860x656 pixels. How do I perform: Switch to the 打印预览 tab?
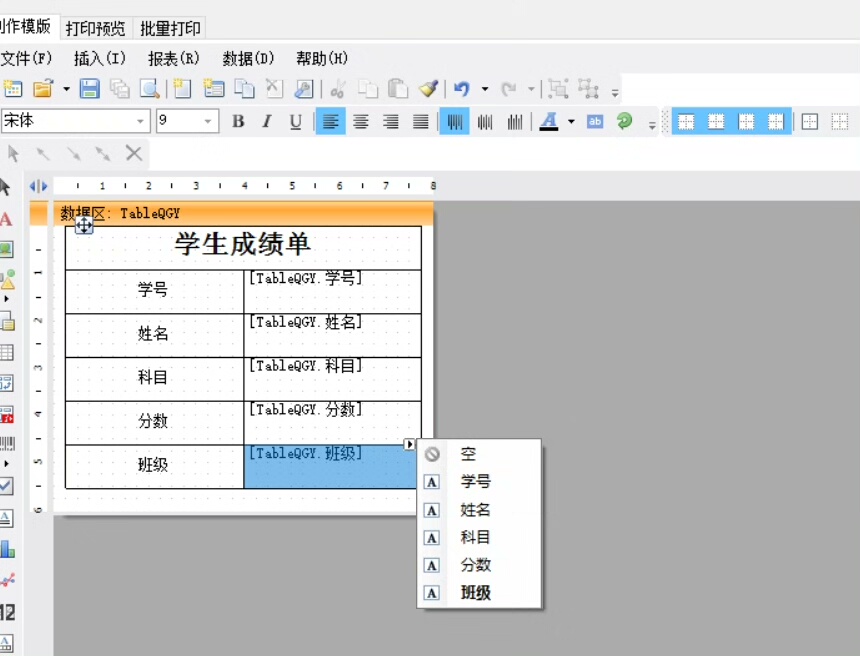tap(96, 28)
